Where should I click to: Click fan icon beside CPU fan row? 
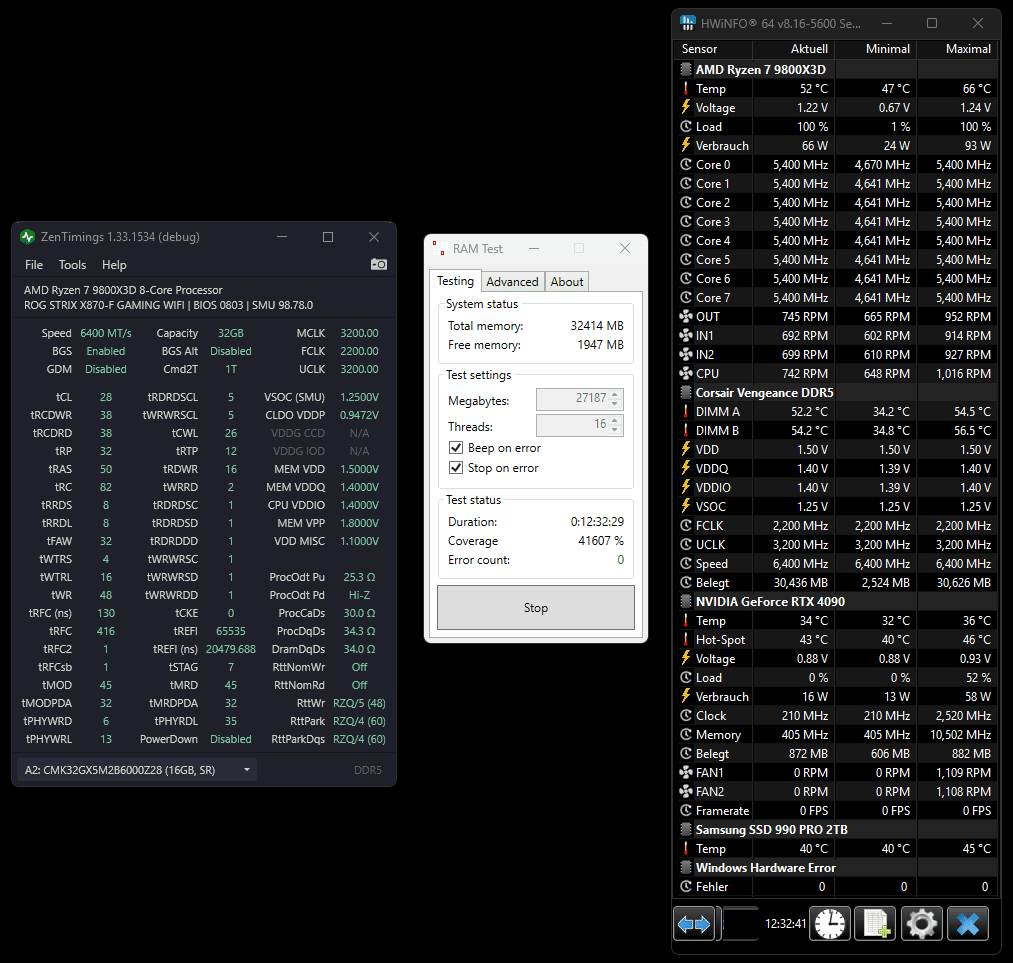(x=685, y=373)
